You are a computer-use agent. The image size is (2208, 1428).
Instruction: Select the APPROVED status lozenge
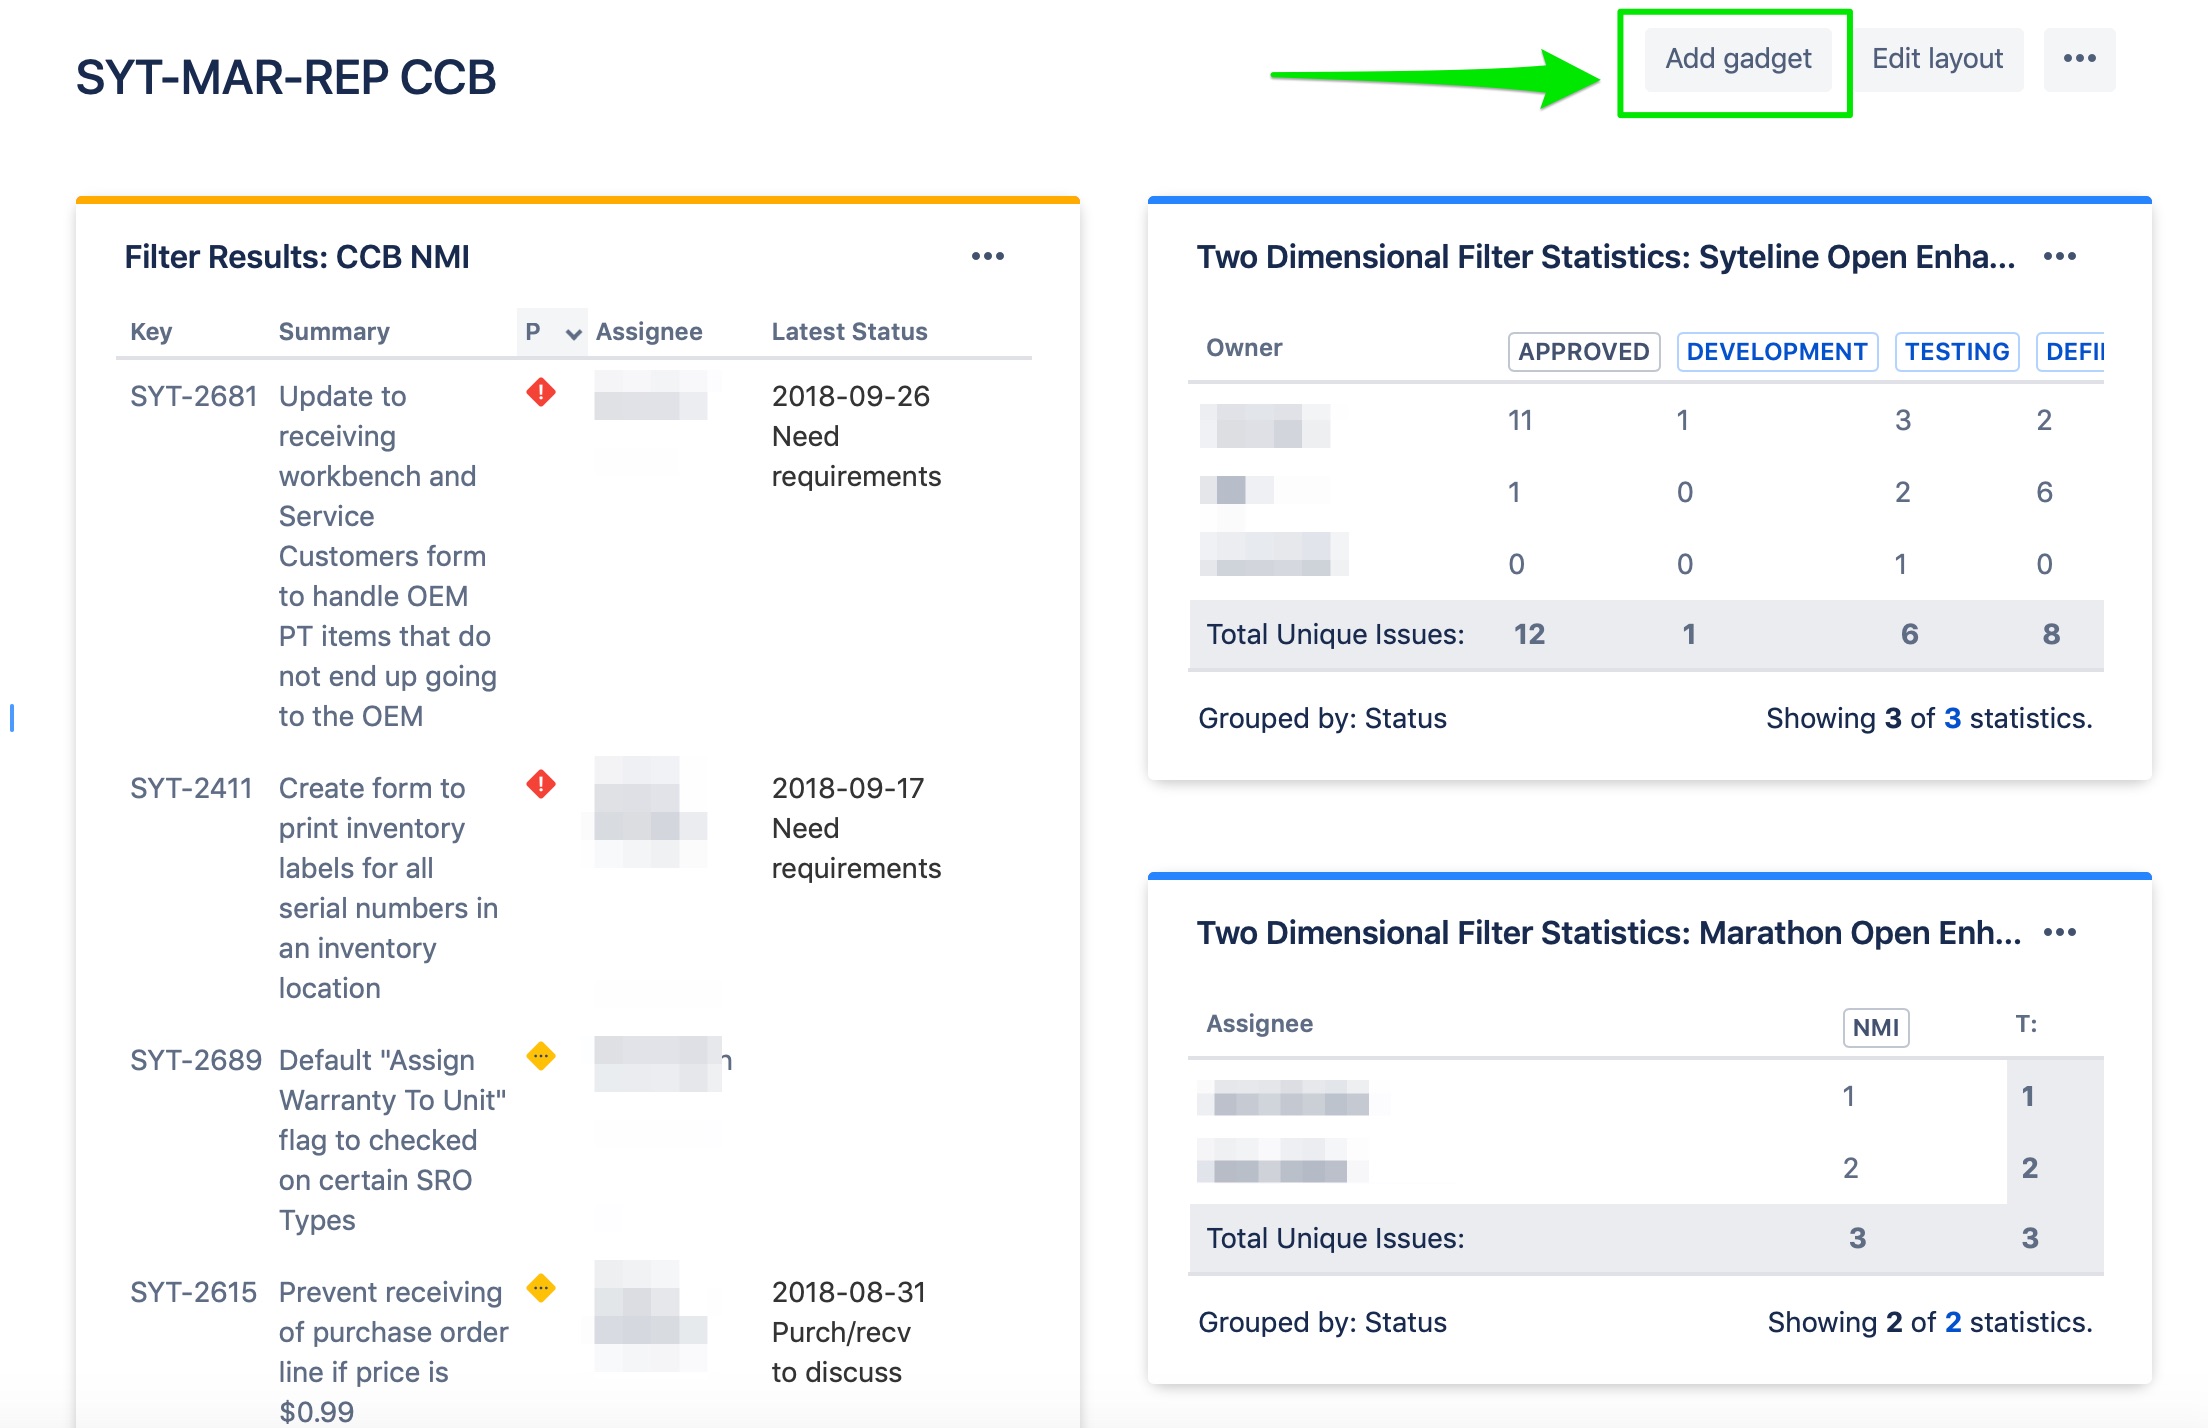[1584, 352]
